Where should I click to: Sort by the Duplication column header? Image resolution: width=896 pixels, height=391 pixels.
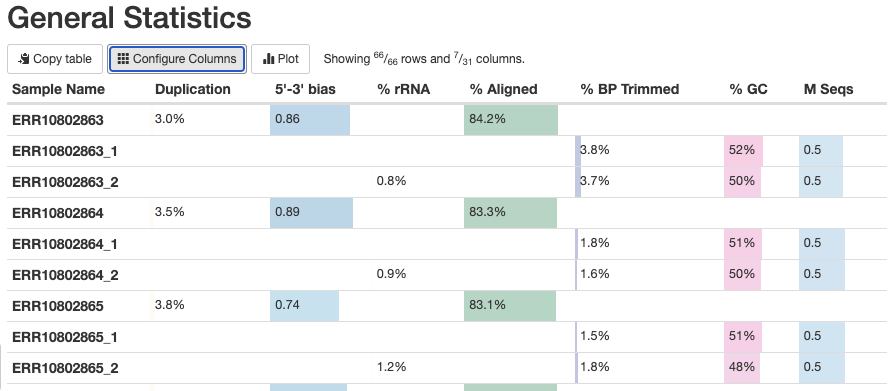[x=193, y=89]
